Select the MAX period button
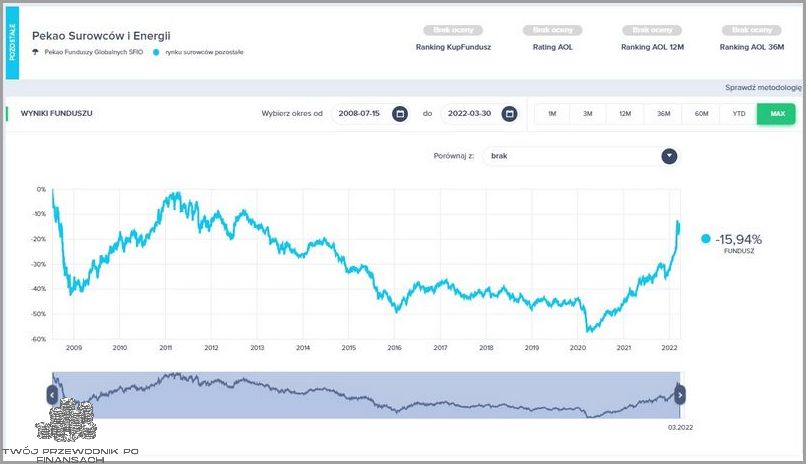806x464 pixels. [776, 114]
